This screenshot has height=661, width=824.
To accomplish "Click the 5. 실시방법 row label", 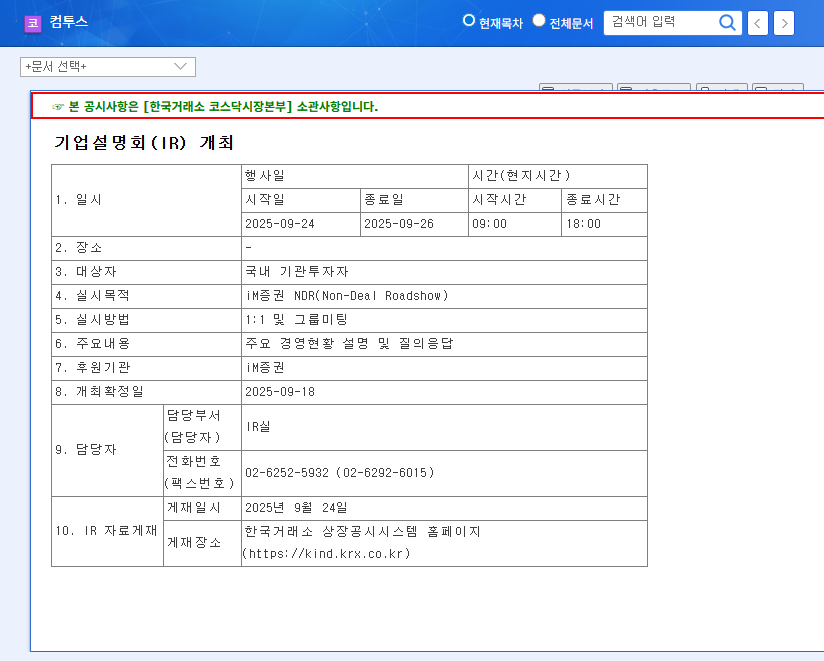I will point(146,320).
